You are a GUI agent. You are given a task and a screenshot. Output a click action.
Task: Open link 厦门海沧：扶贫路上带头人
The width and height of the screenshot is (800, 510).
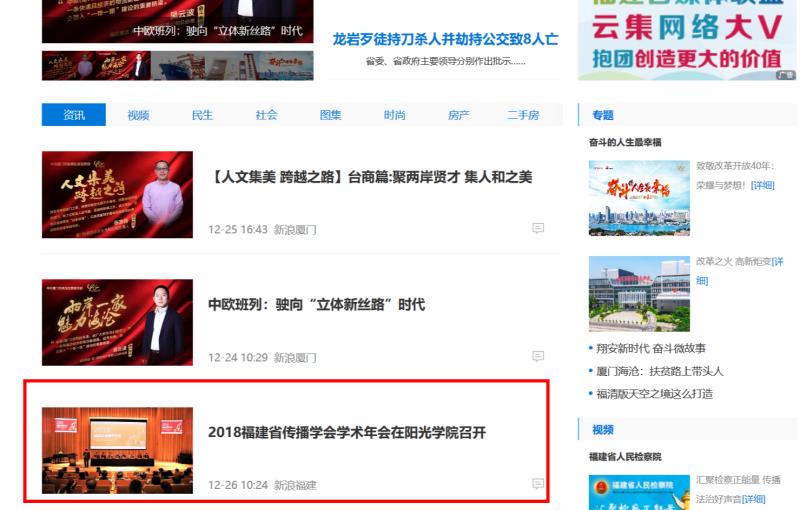[660, 371]
